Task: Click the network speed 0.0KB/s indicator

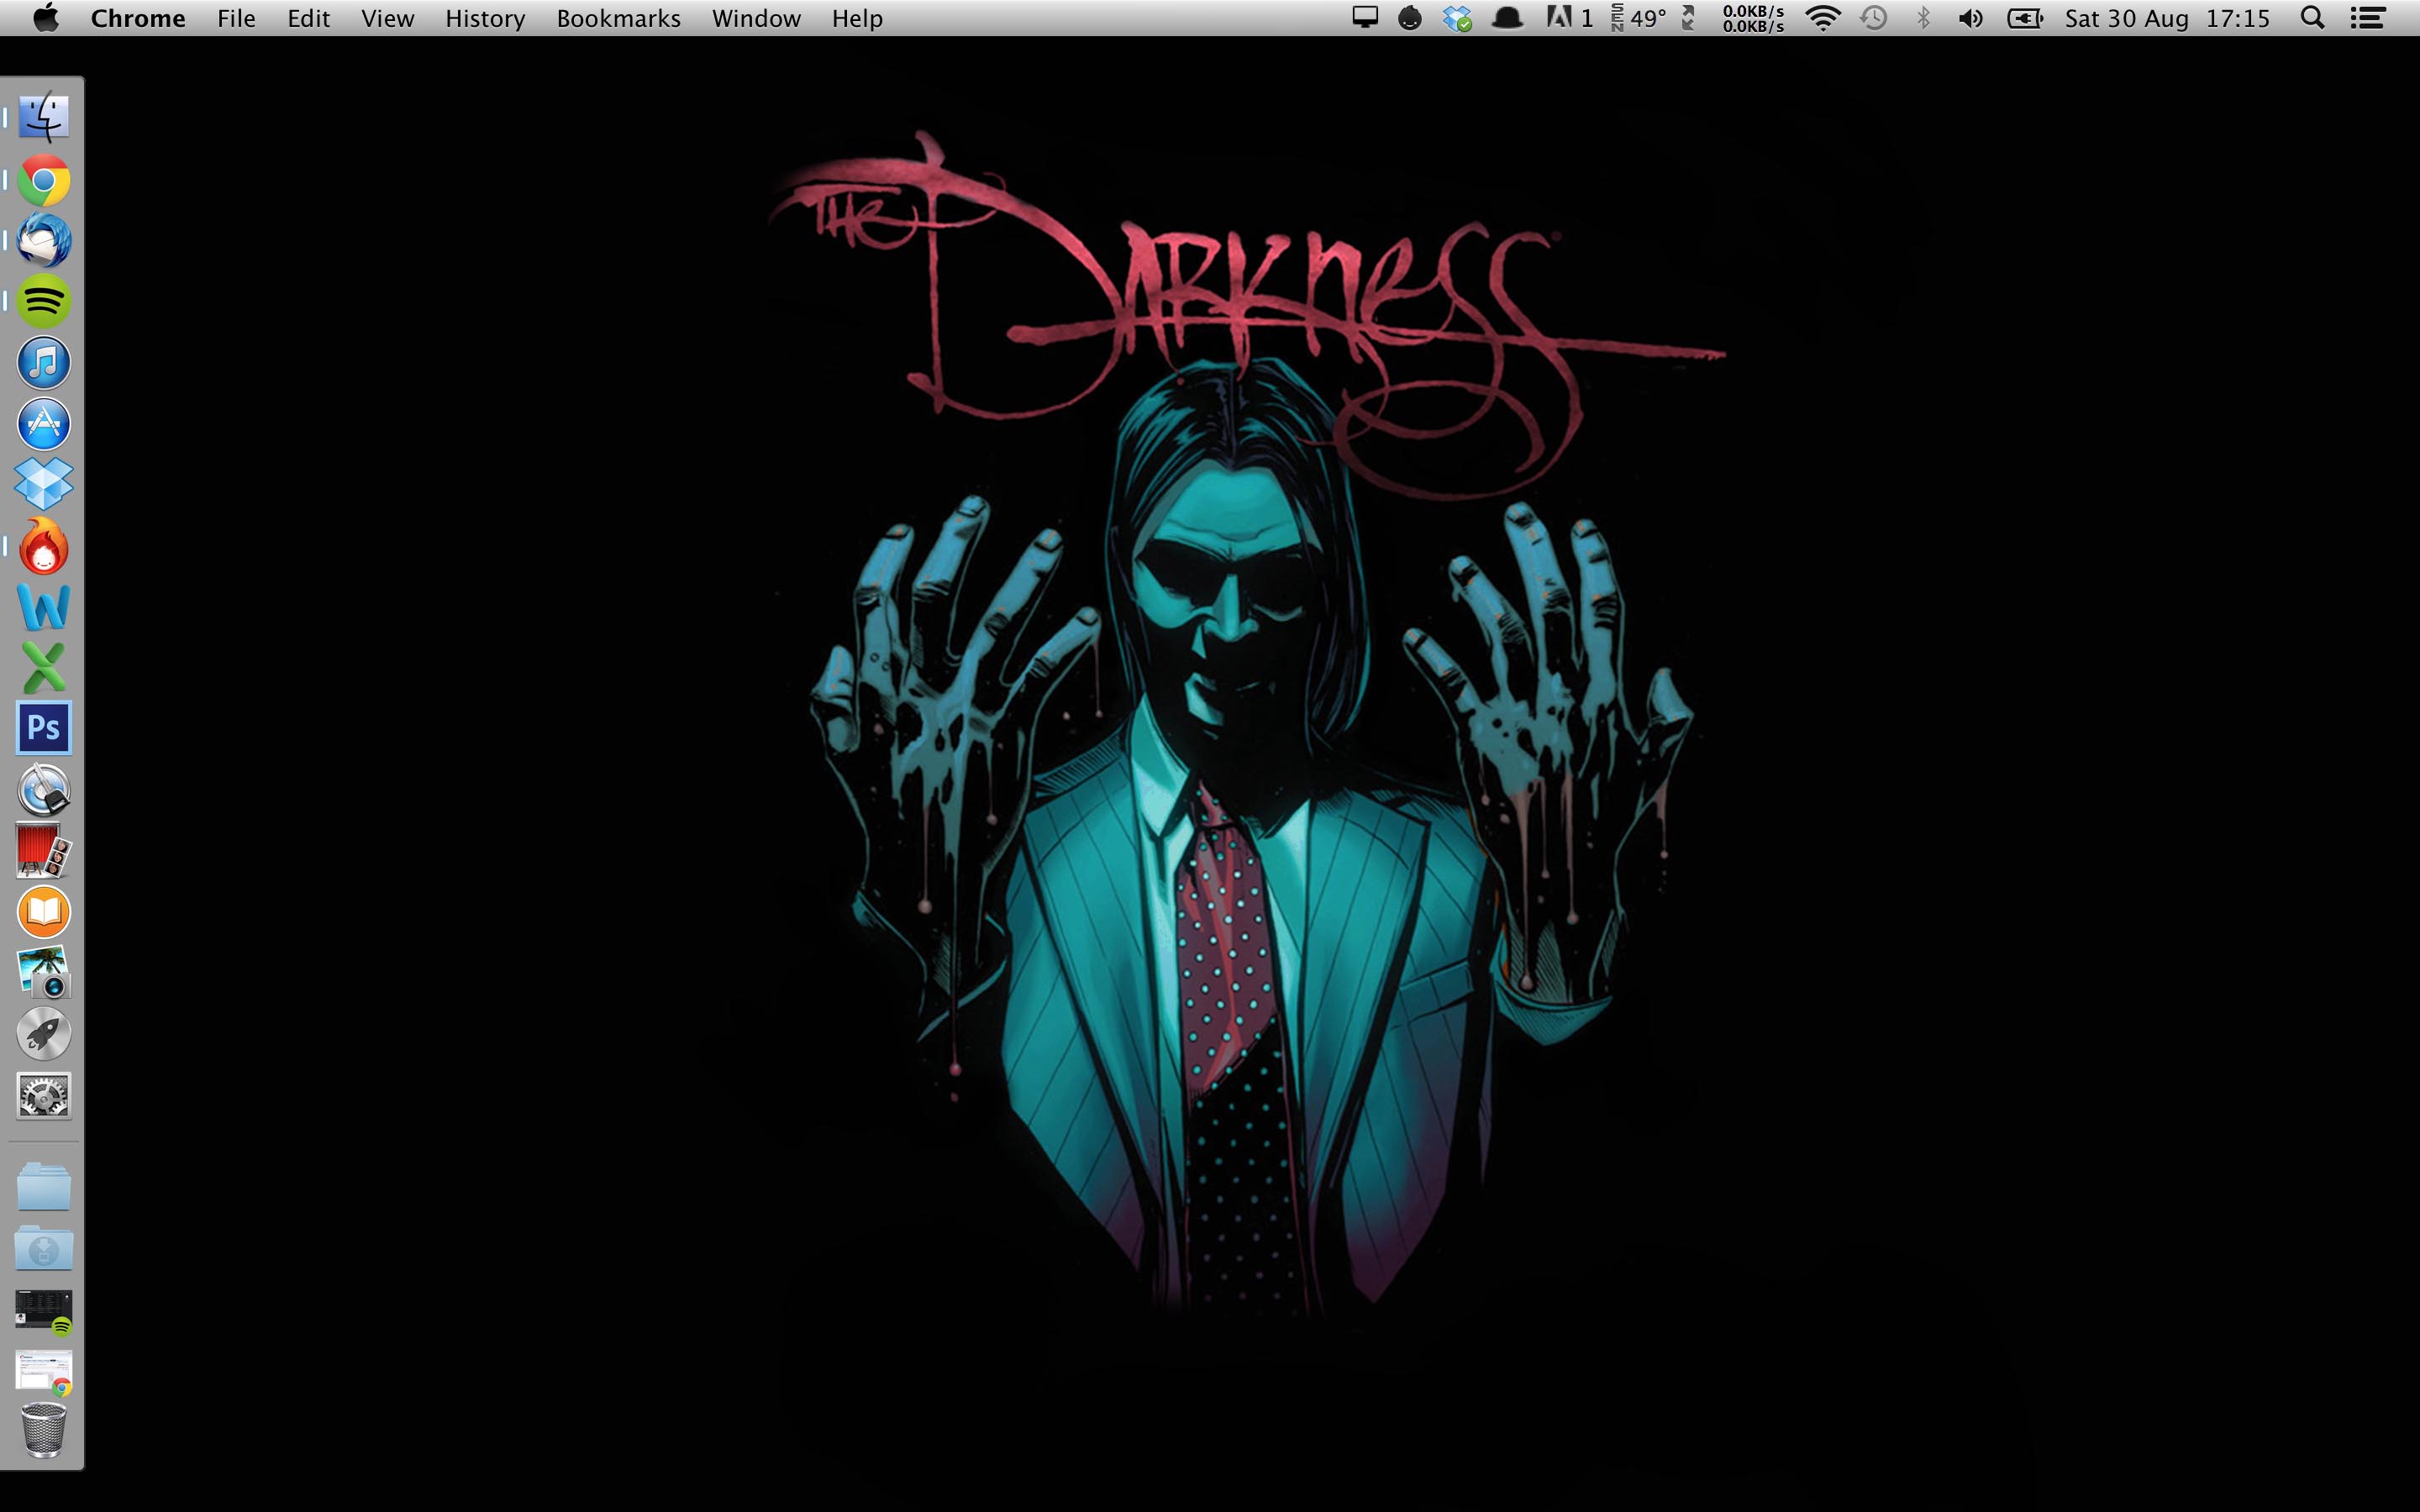Action: pyautogui.click(x=1753, y=18)
